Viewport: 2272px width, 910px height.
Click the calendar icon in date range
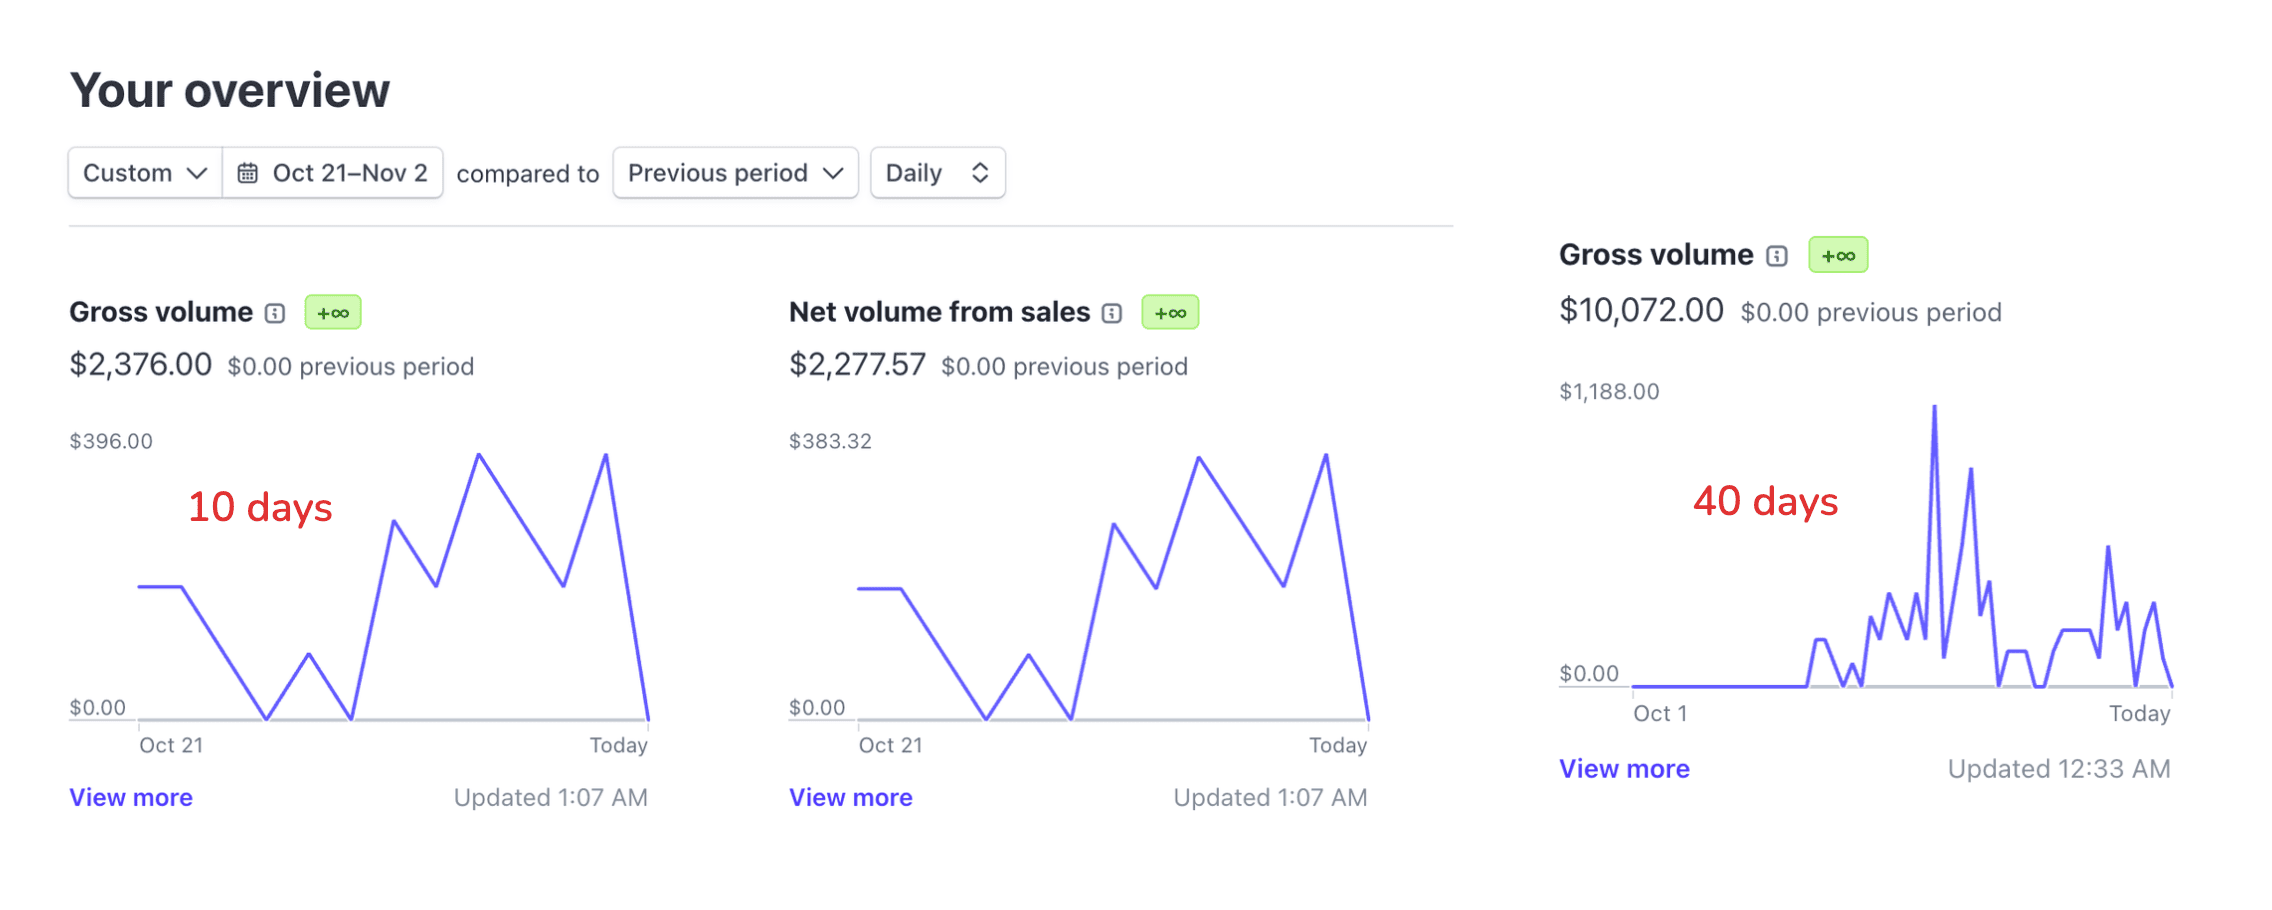pyautogui.click(x=247, y=173)
